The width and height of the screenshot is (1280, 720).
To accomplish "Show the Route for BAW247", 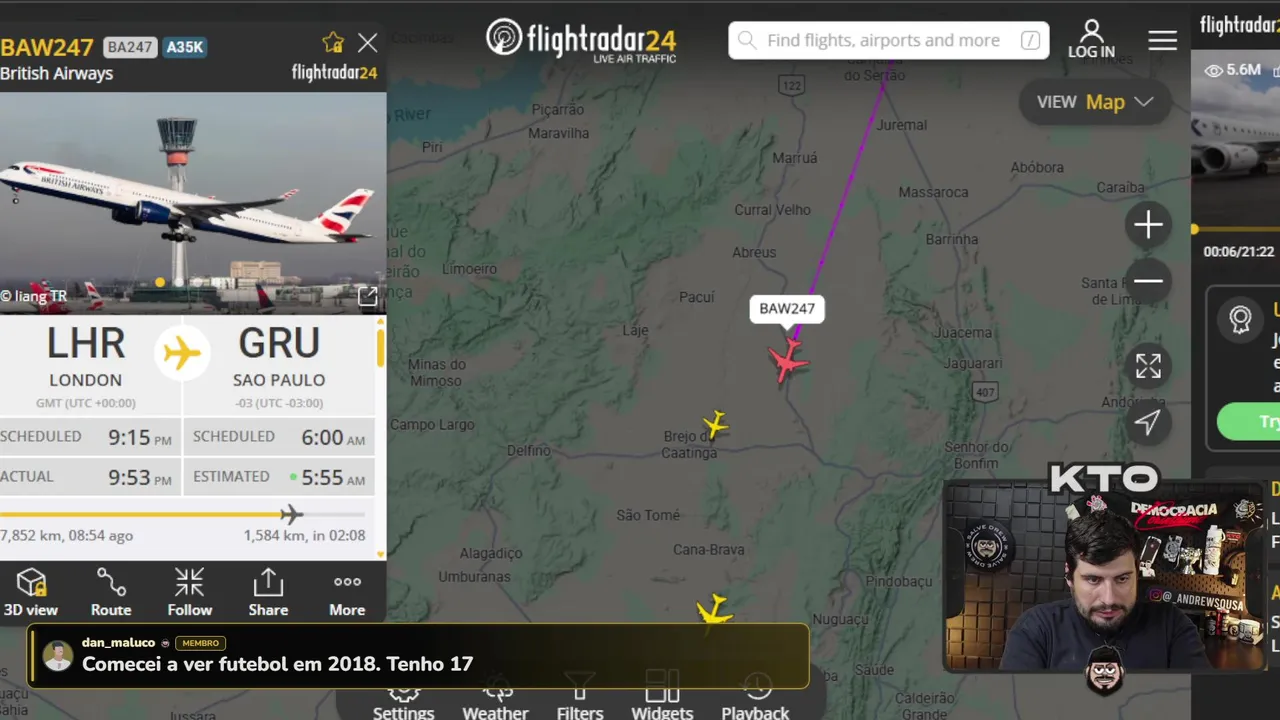I will tap(111, 592).
